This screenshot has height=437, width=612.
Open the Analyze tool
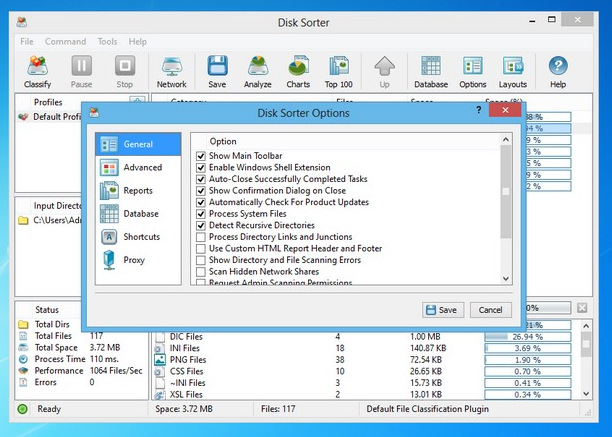tap(258, 71)
